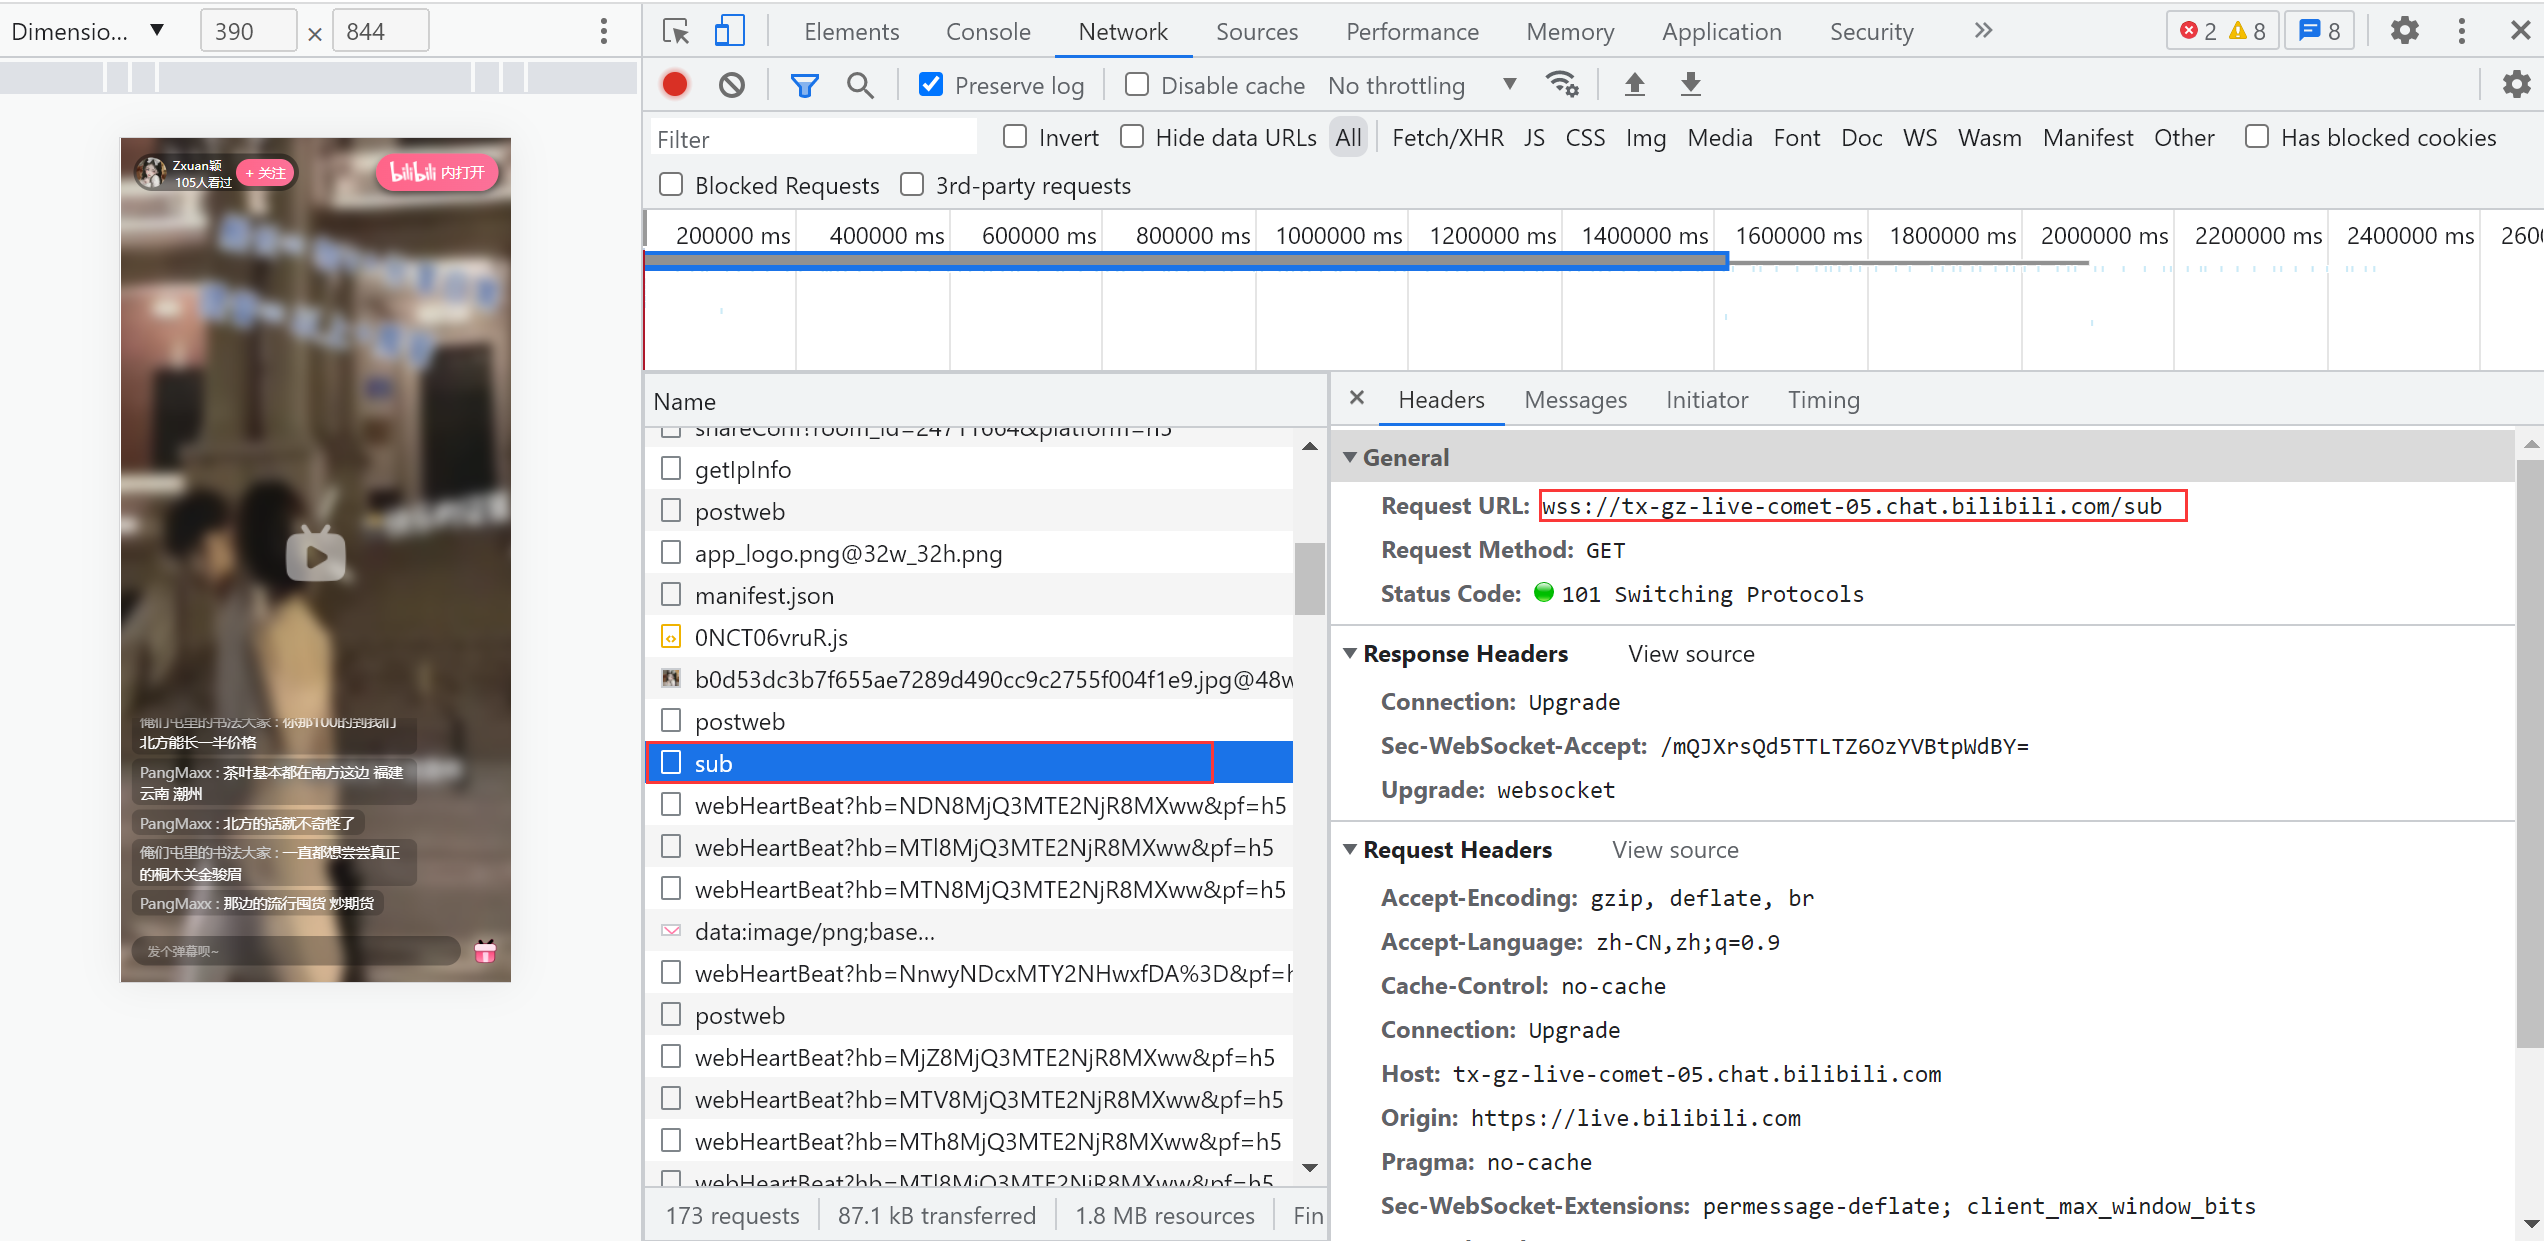The height and width of the screenshot is (1241, 2544).
Task: Open the Timing tab of request
Action: (1823, 399)
